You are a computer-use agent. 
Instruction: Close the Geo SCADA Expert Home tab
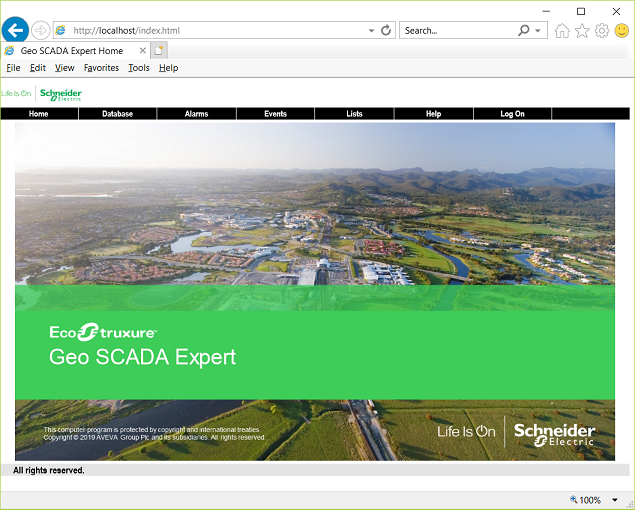[x=143, y=50]
